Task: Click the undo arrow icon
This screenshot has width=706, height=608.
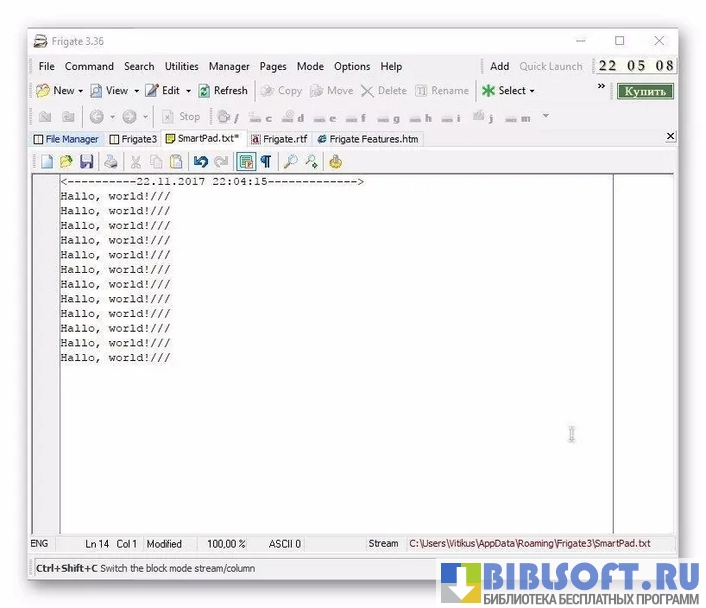Action: click(x=201, y=161)
